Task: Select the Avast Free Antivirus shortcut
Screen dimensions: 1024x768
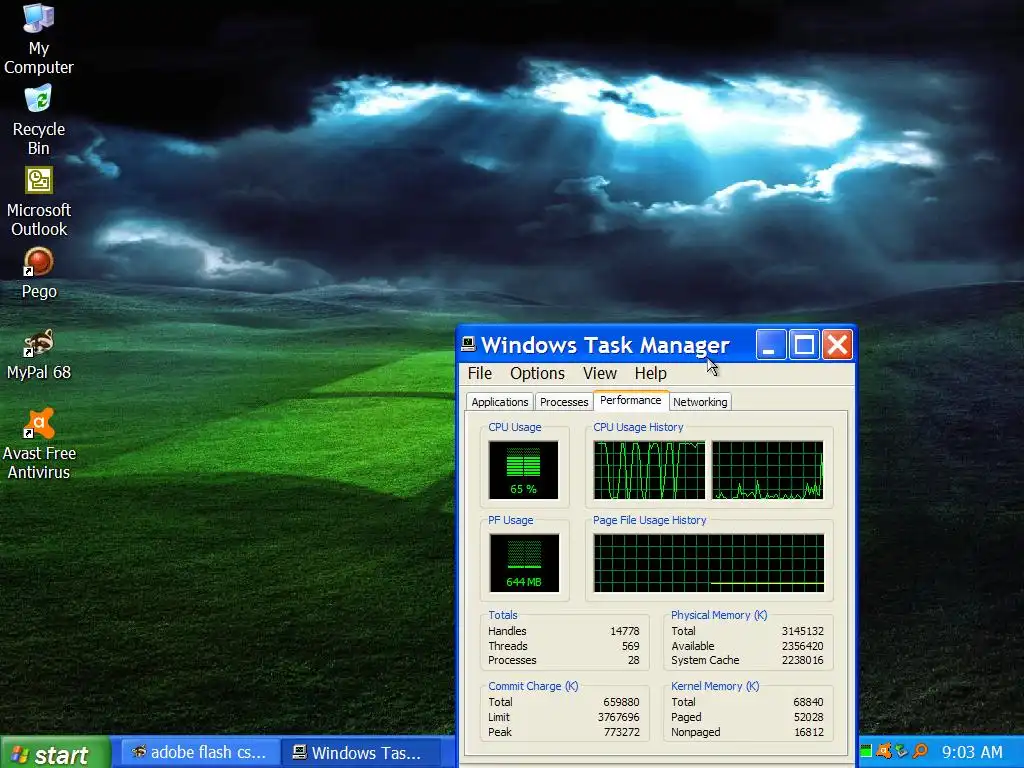Action: (39, 444)
